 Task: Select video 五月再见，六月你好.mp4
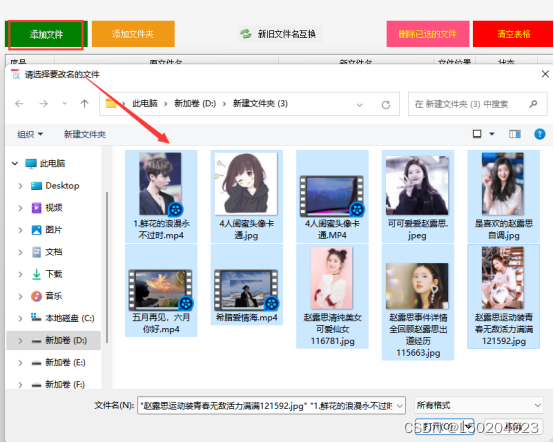coord(161,290)
